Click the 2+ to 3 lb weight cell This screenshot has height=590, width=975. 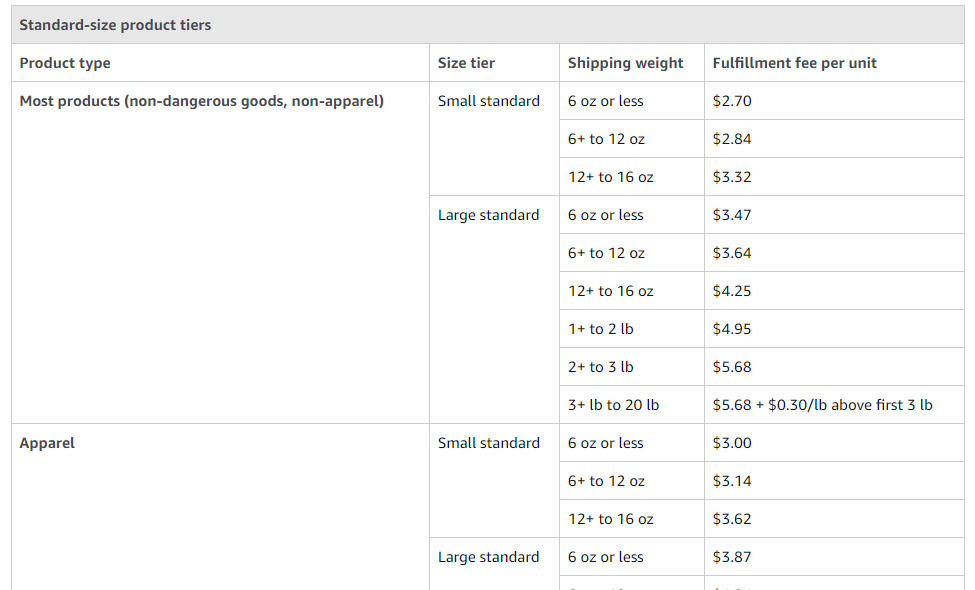[x=632, y=367]
